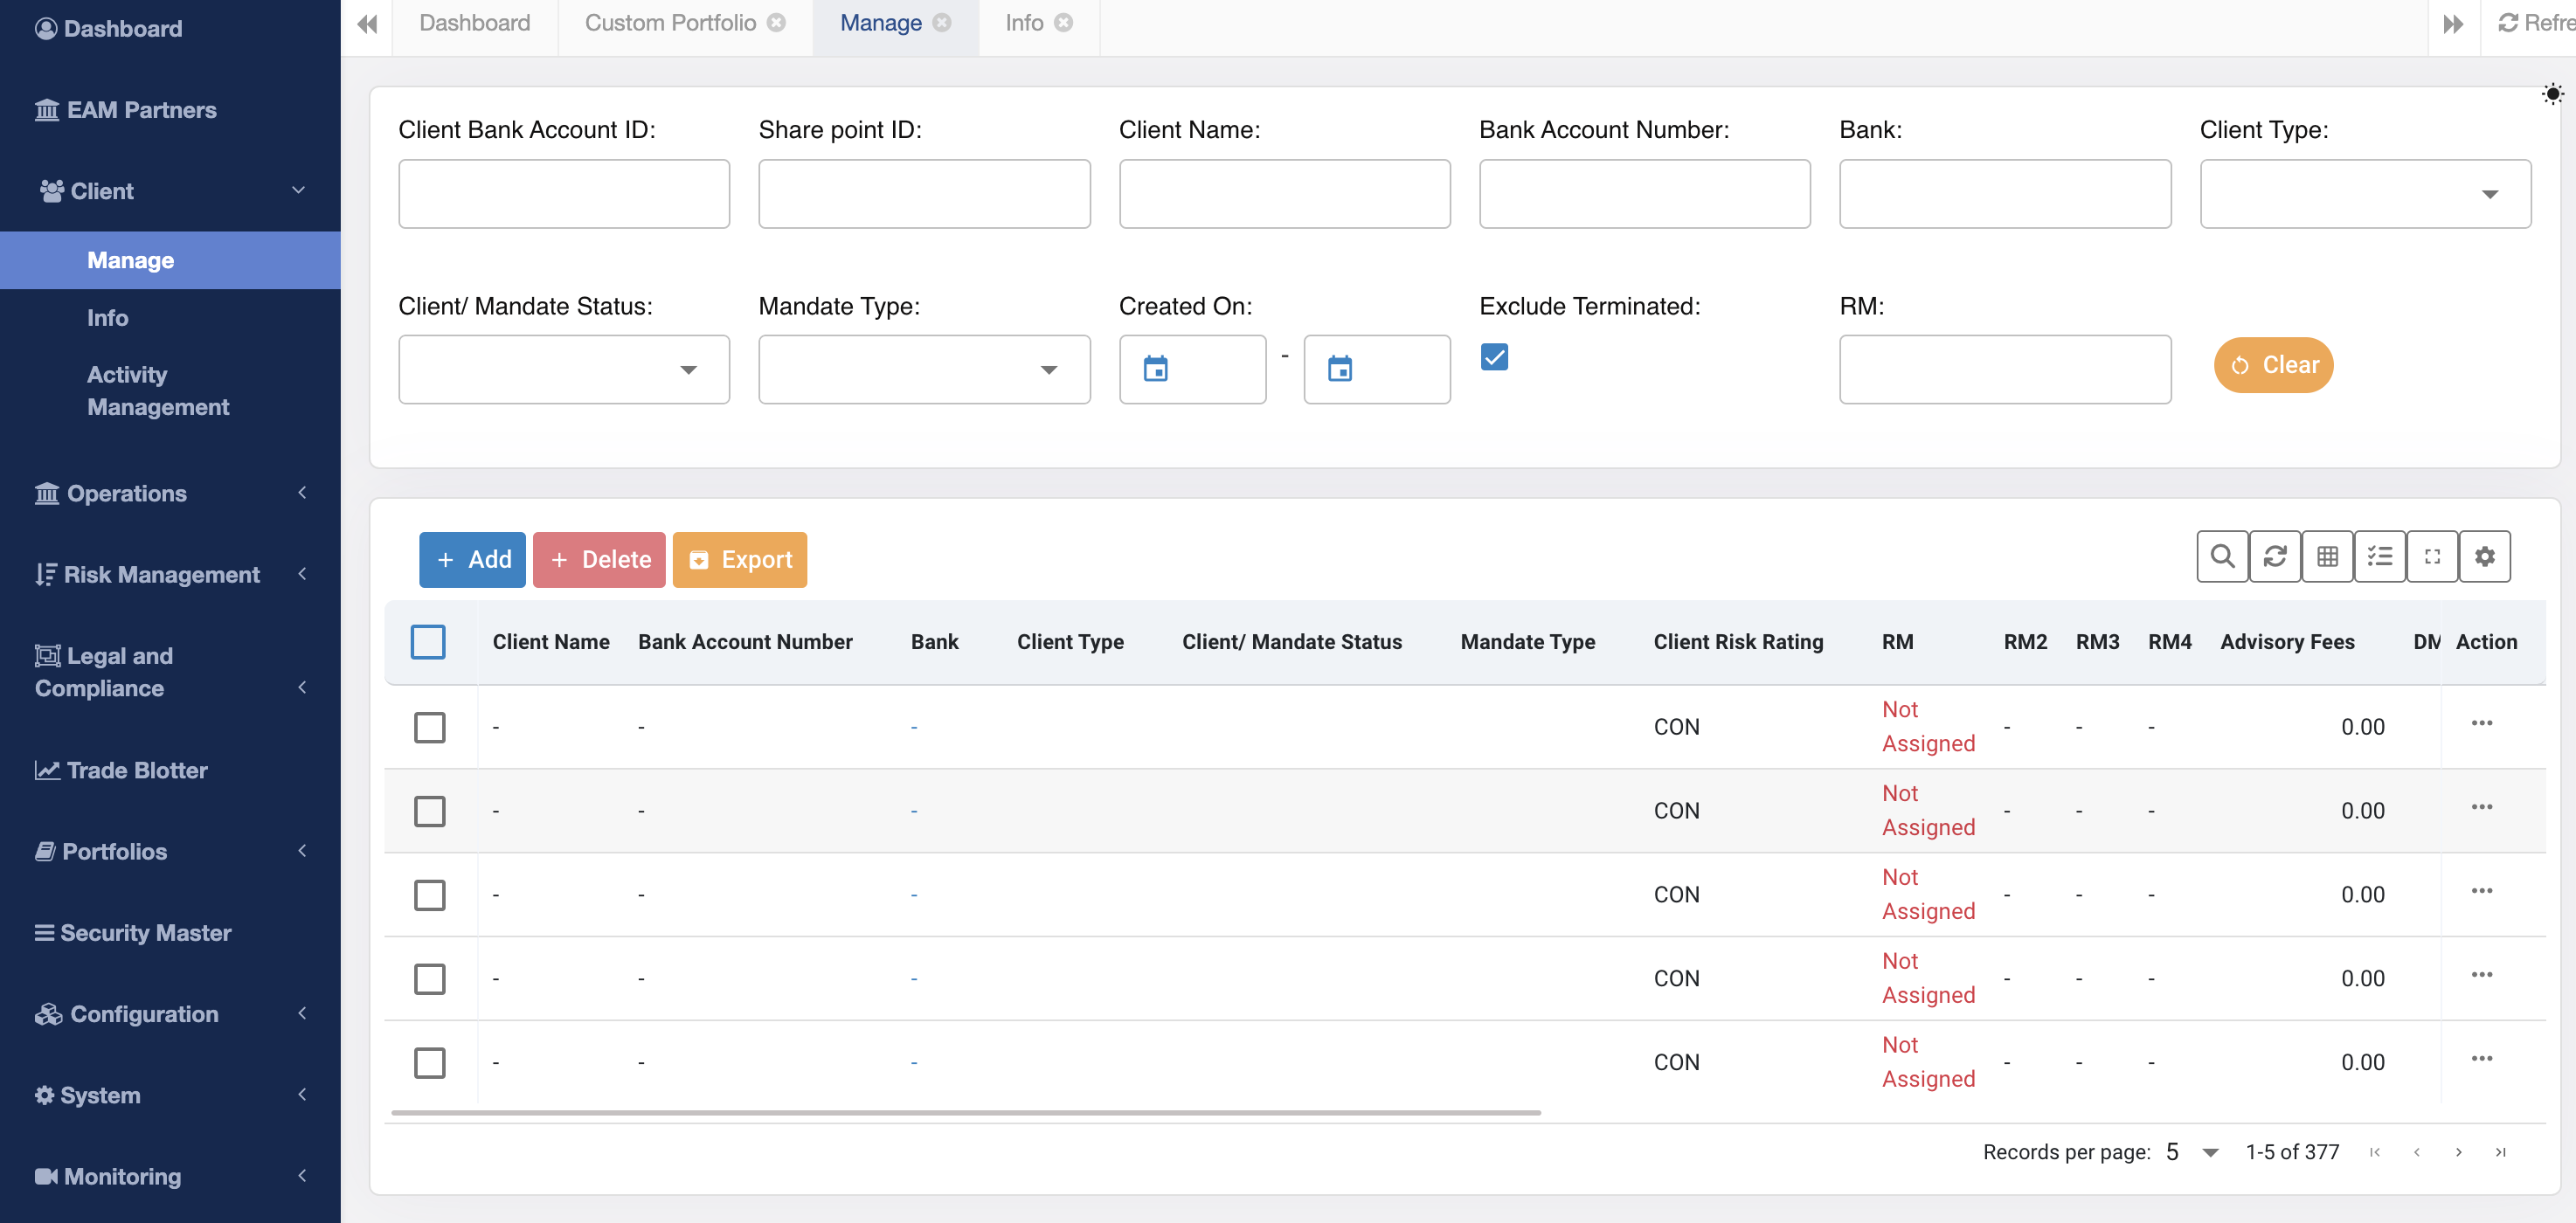Image resolution: width=2576 pixels, height=1223 pixels.
Task: Open Created On start date calendar
Action: pos(1155,369)
